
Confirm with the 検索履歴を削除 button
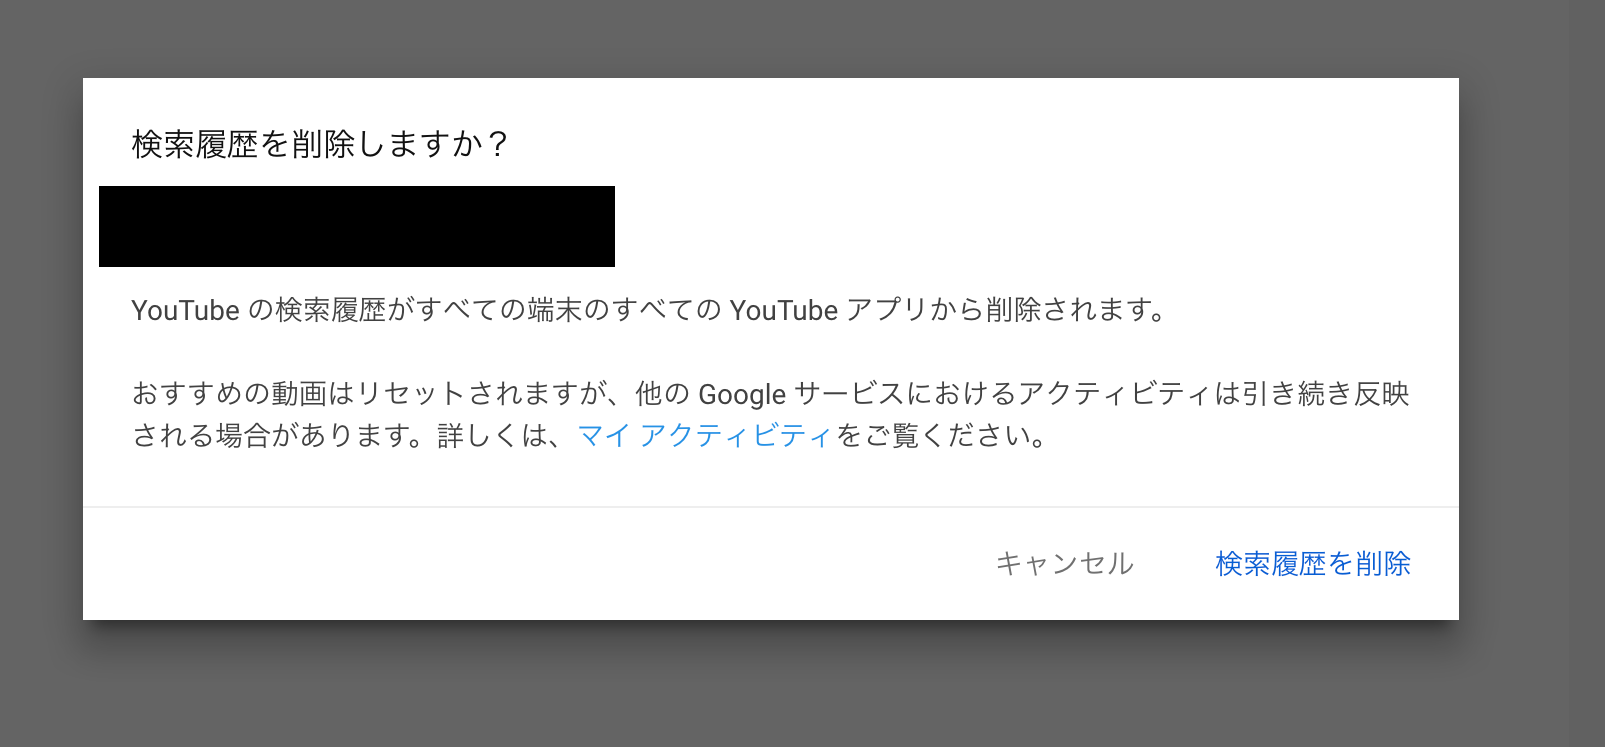coord(1312,564)
